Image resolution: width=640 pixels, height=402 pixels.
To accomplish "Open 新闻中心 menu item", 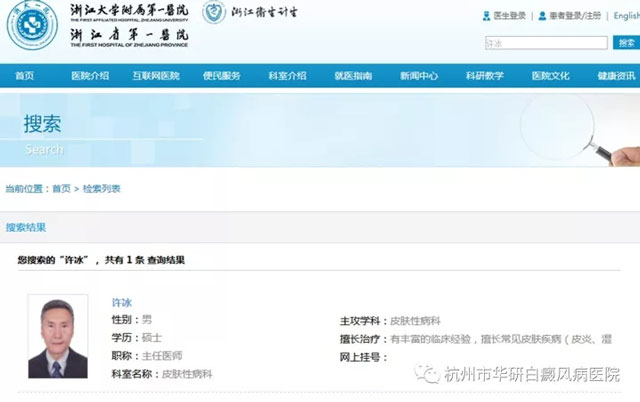I will click(x=419, y=76).
